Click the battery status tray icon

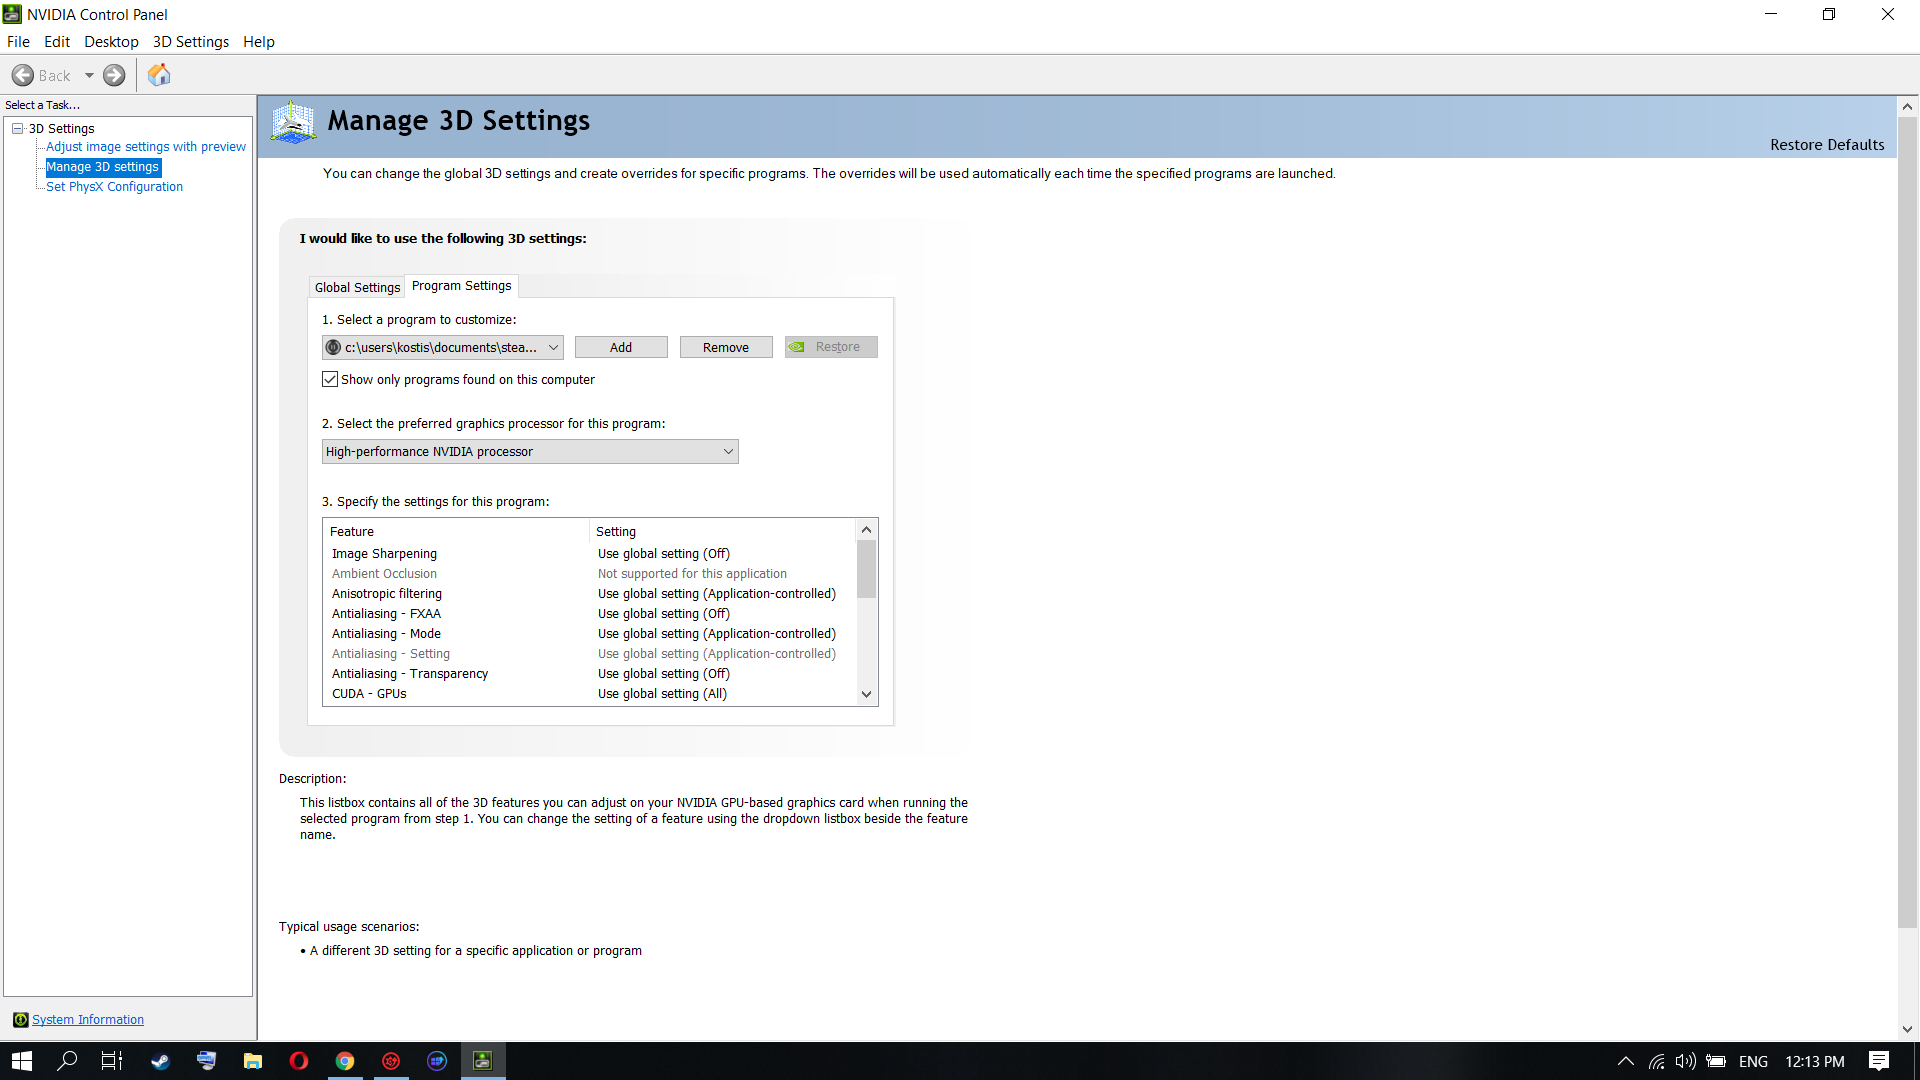[1716, 1061]
